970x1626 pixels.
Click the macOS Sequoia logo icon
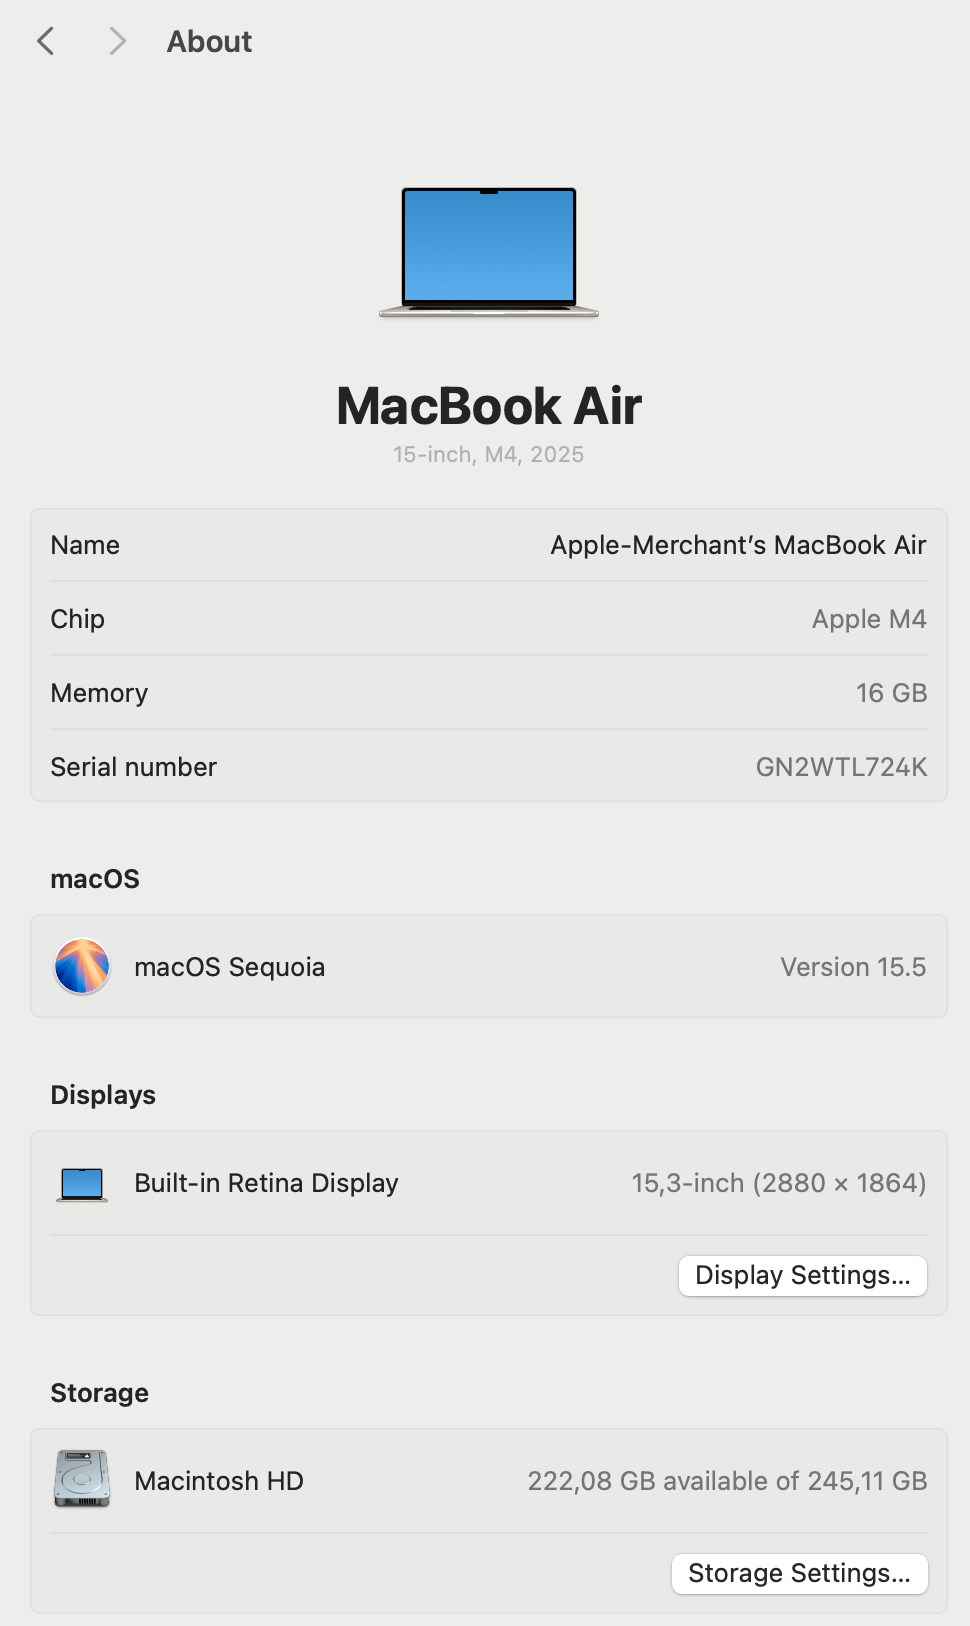pyautogui.click(x=82, y=966)
